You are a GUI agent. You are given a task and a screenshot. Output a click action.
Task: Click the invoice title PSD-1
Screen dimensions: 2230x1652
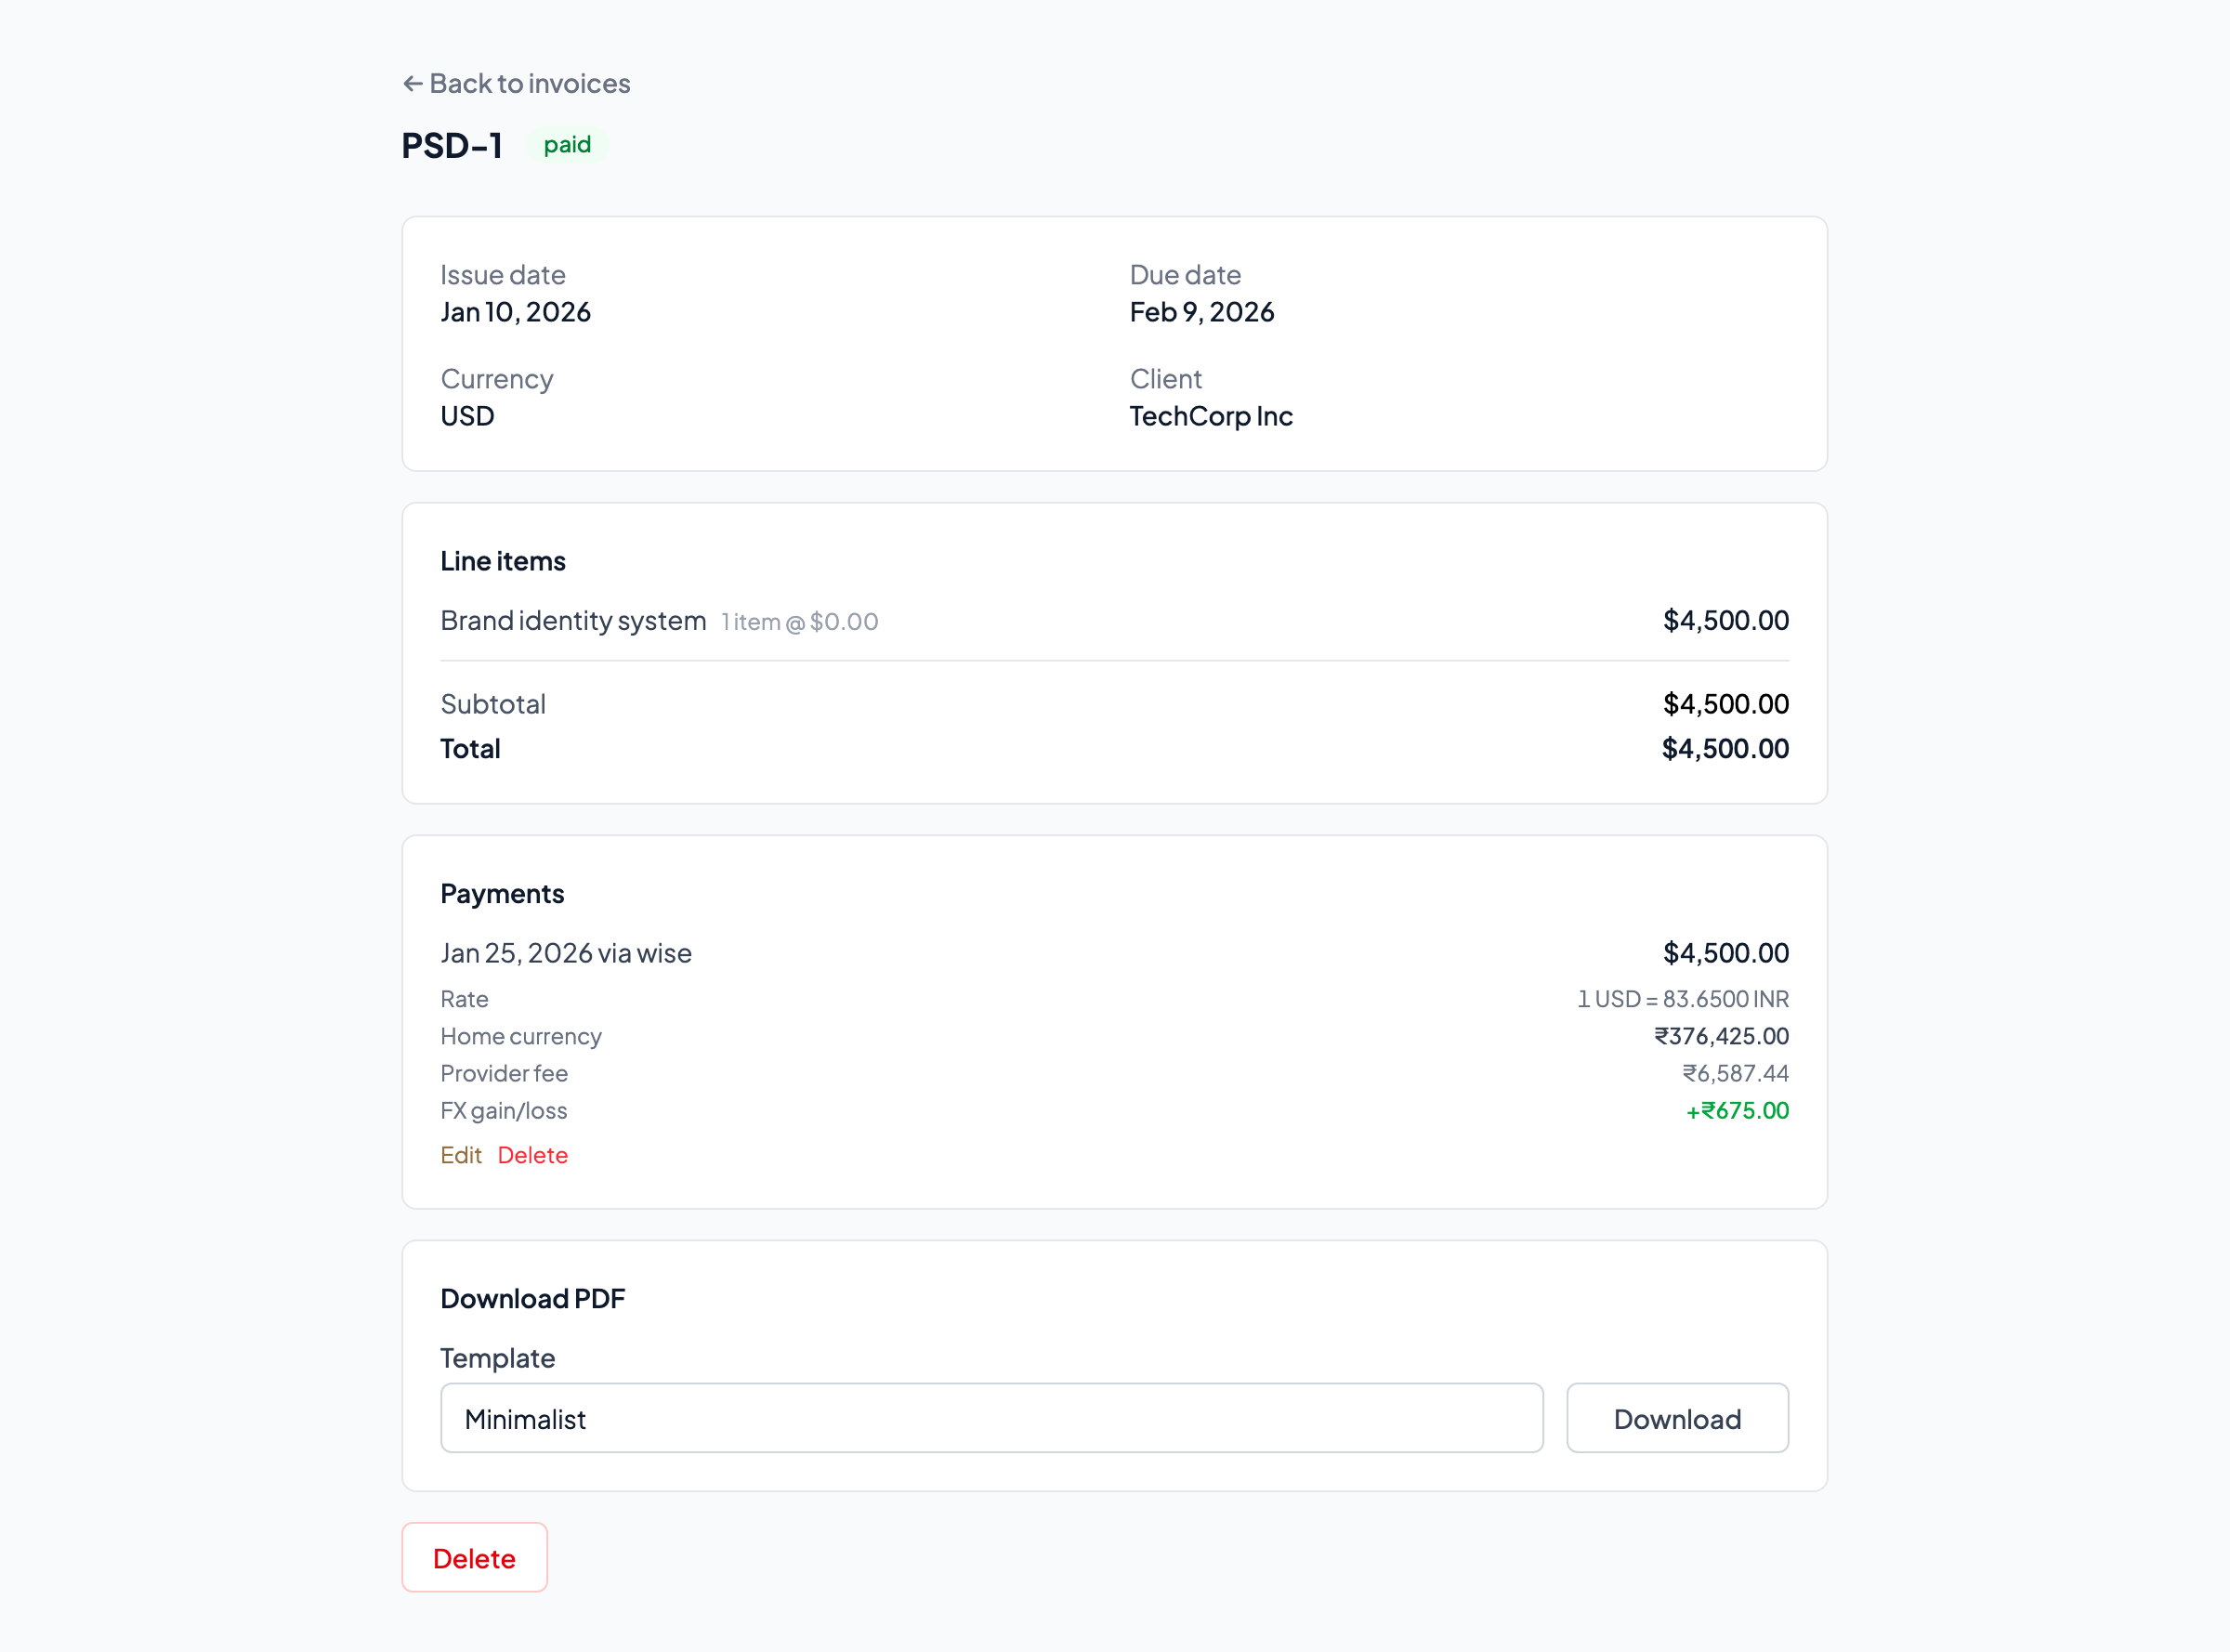(x=452, y=145)
